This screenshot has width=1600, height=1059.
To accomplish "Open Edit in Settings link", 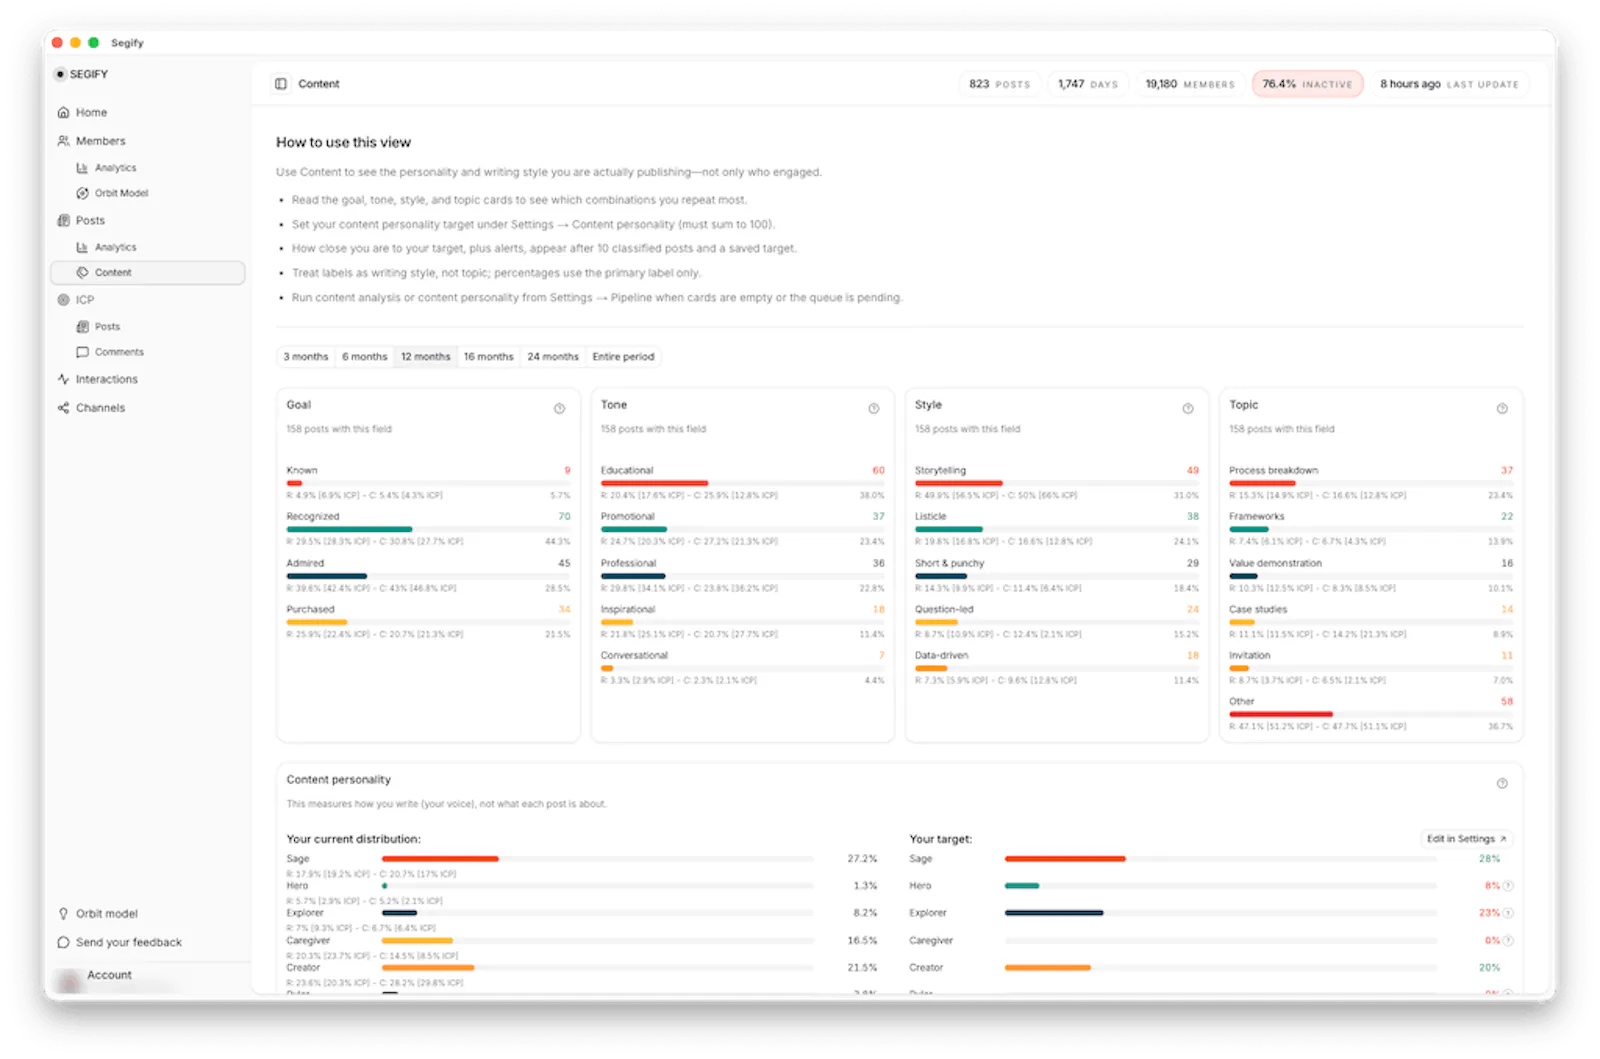I will 1467,839.
